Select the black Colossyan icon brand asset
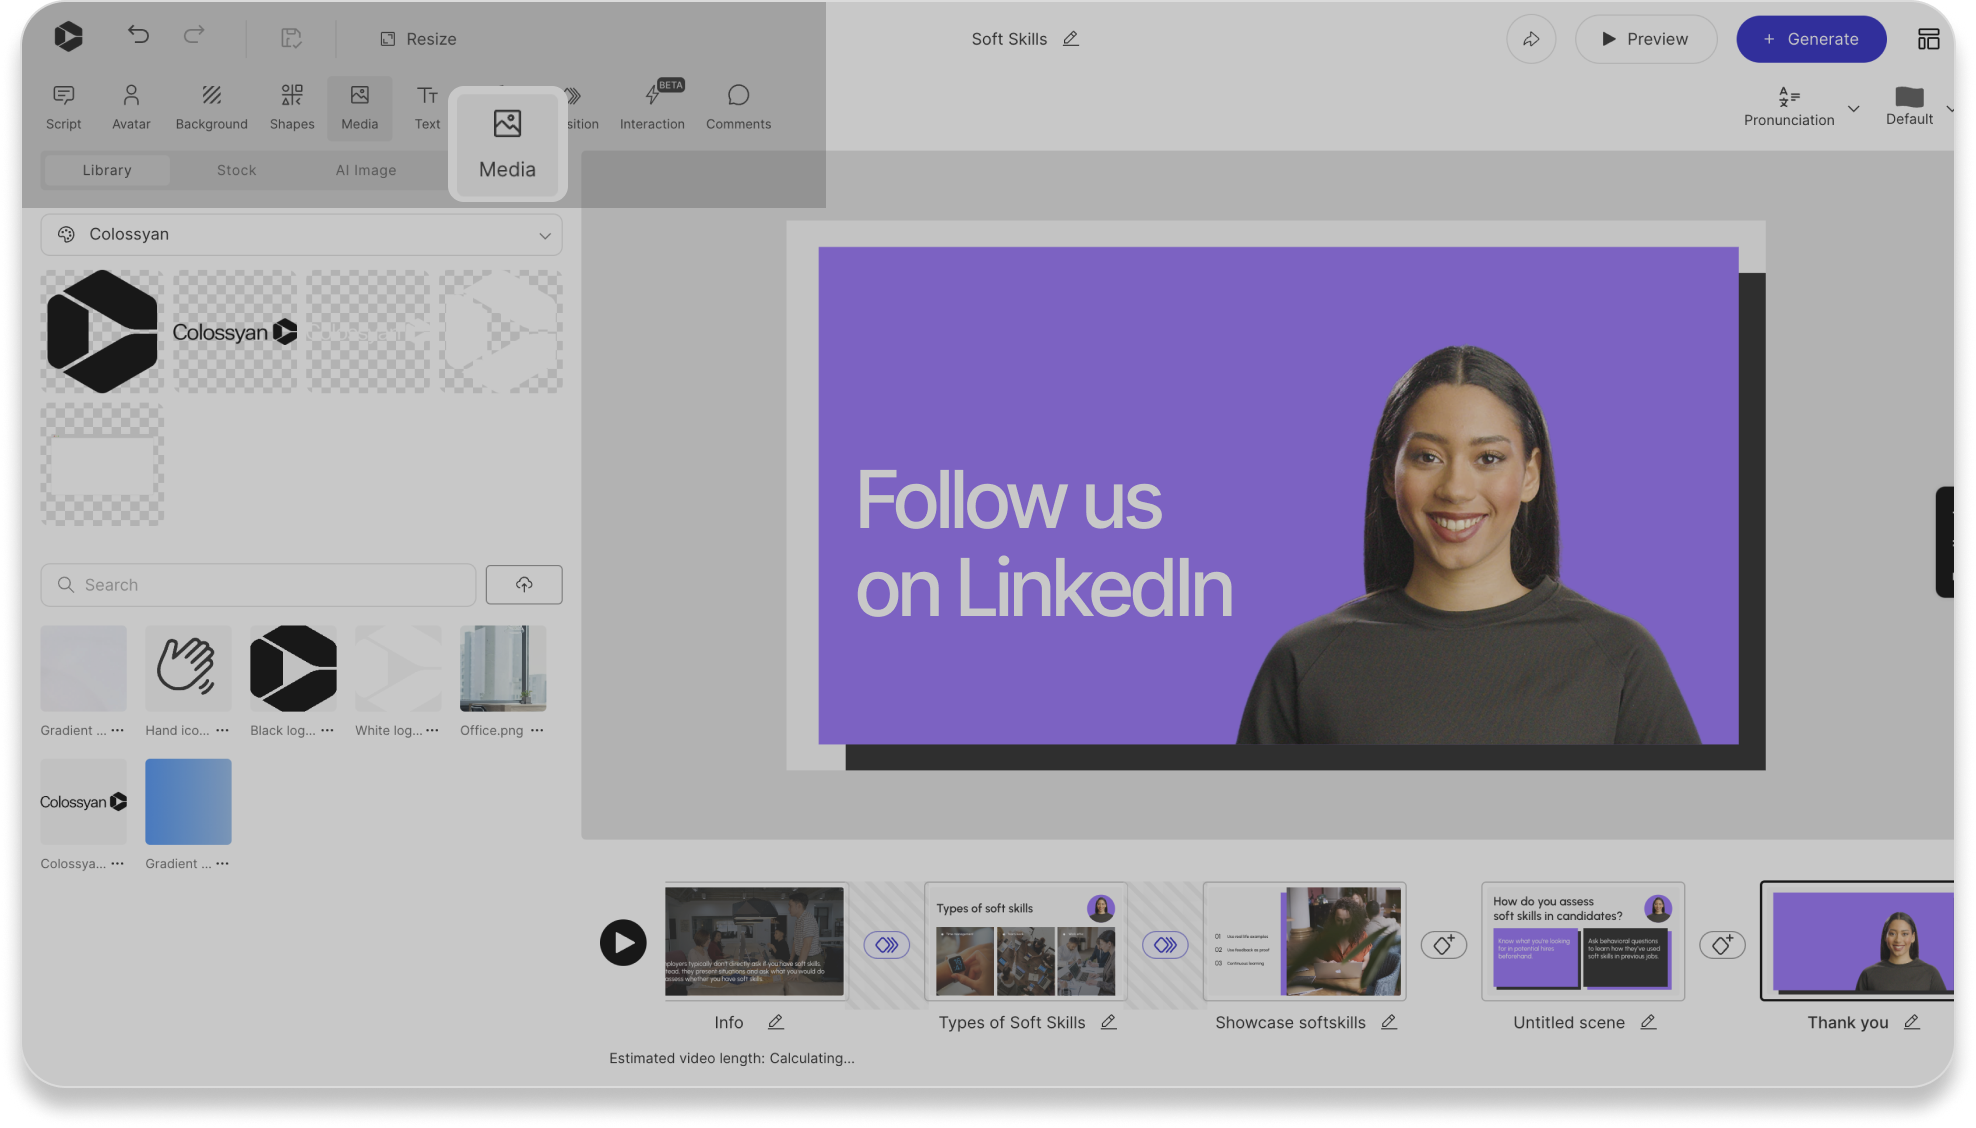 pyautogui.click(x=102, y=331)
